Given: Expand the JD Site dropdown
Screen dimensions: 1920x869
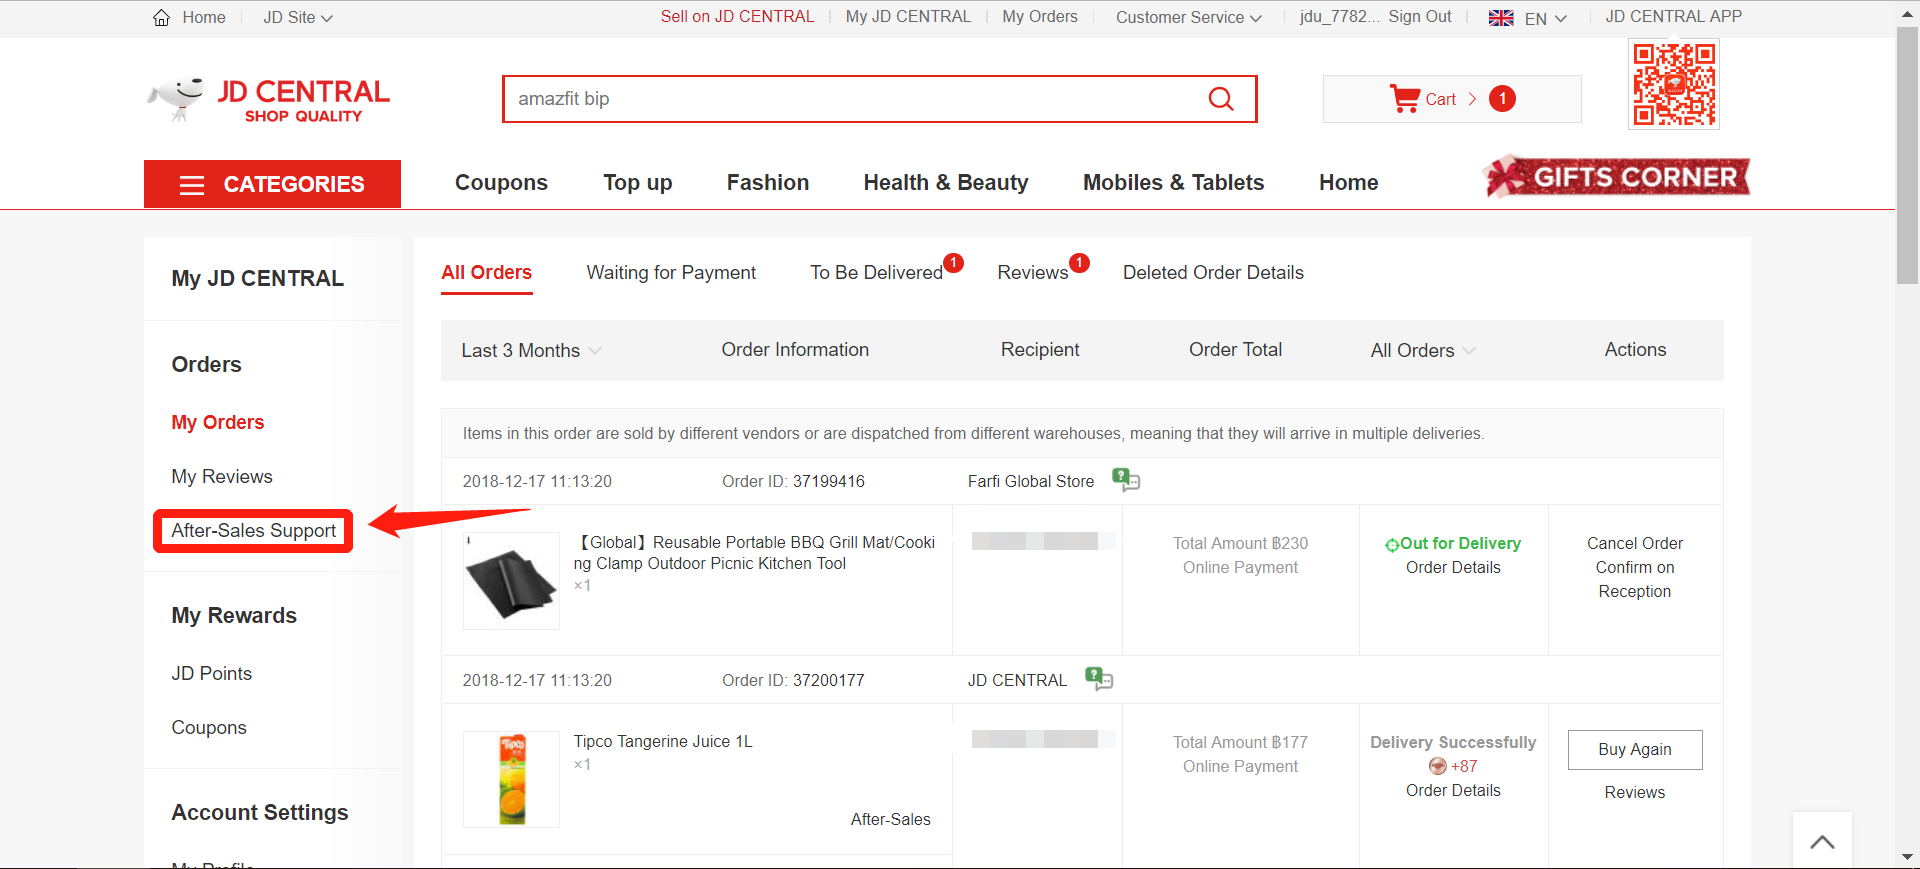Looking at the screenshot, I should tap(298, 17).
